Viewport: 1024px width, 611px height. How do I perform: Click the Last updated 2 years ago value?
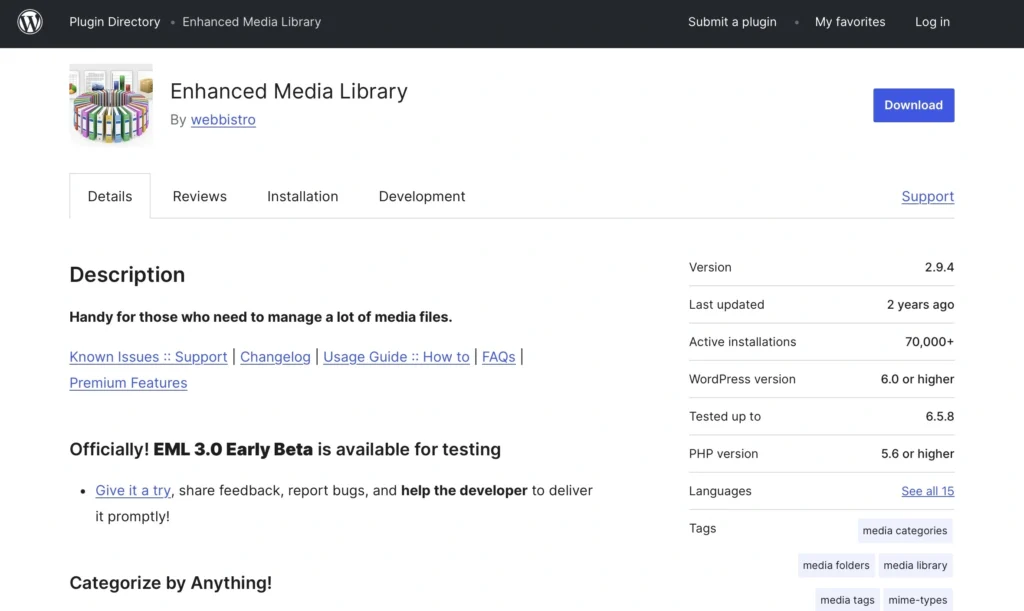coord(920,304)
